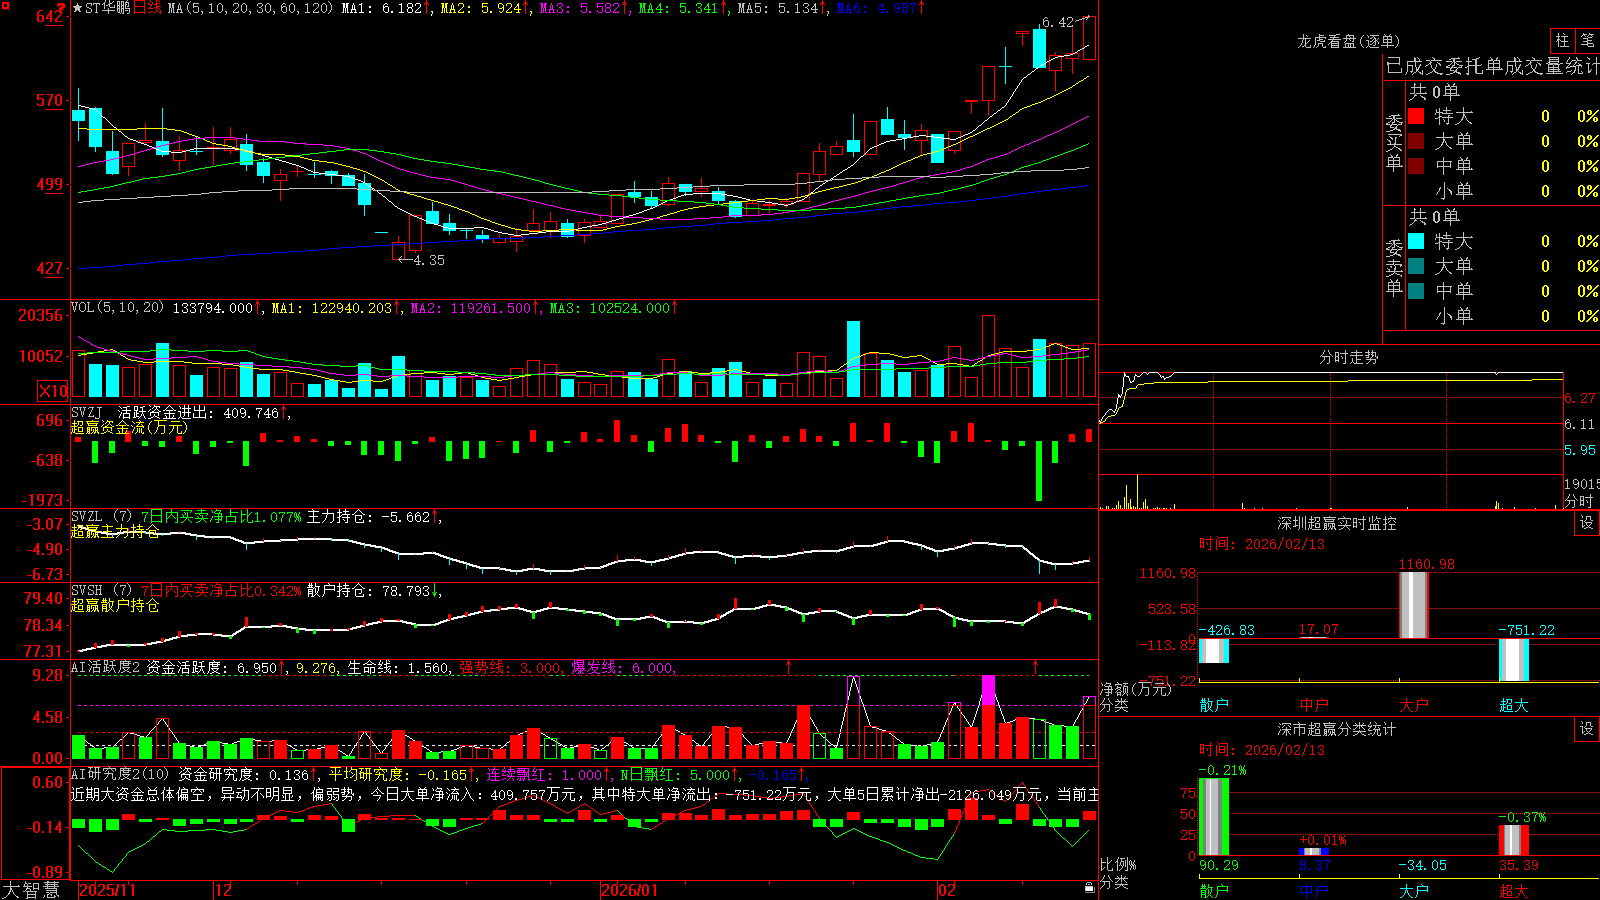Click the 中户 17.07 value in realtime monitor
This screenshot has width=1600, height=900.
click(x=1318, y=629)
